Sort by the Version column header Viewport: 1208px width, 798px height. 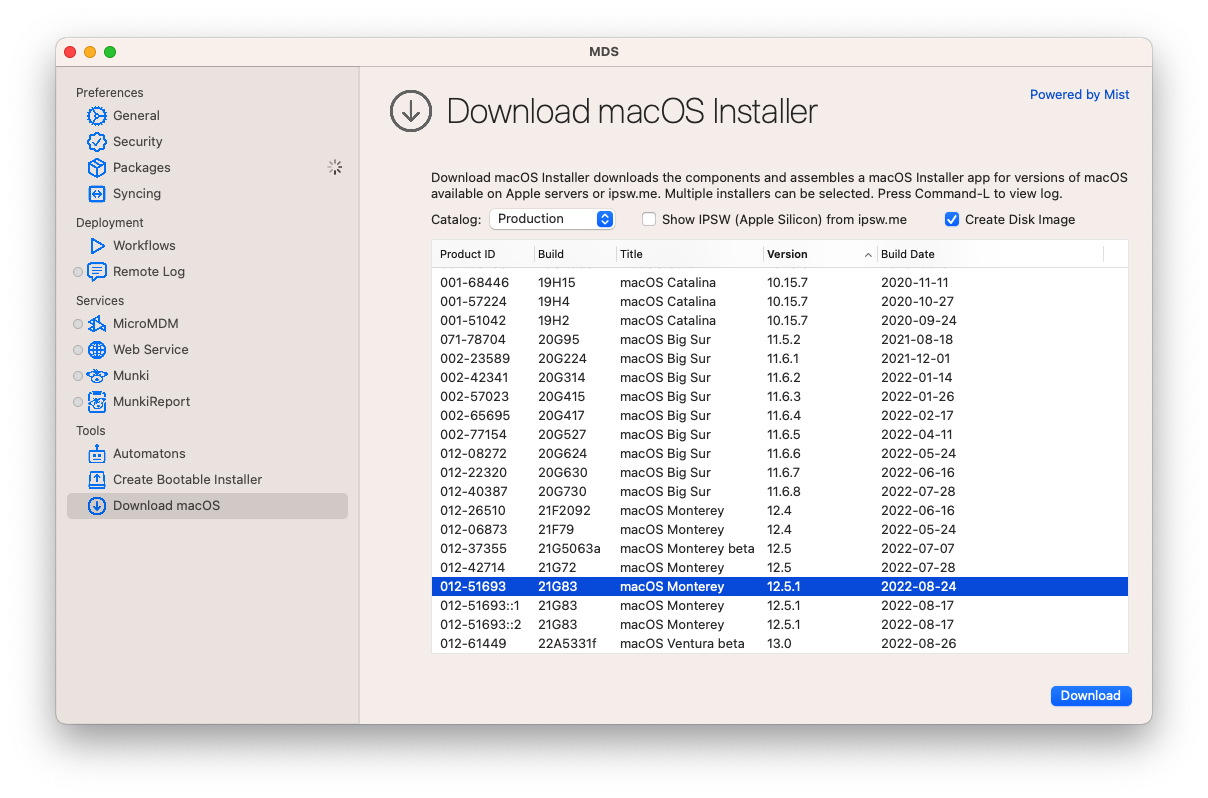820,254
